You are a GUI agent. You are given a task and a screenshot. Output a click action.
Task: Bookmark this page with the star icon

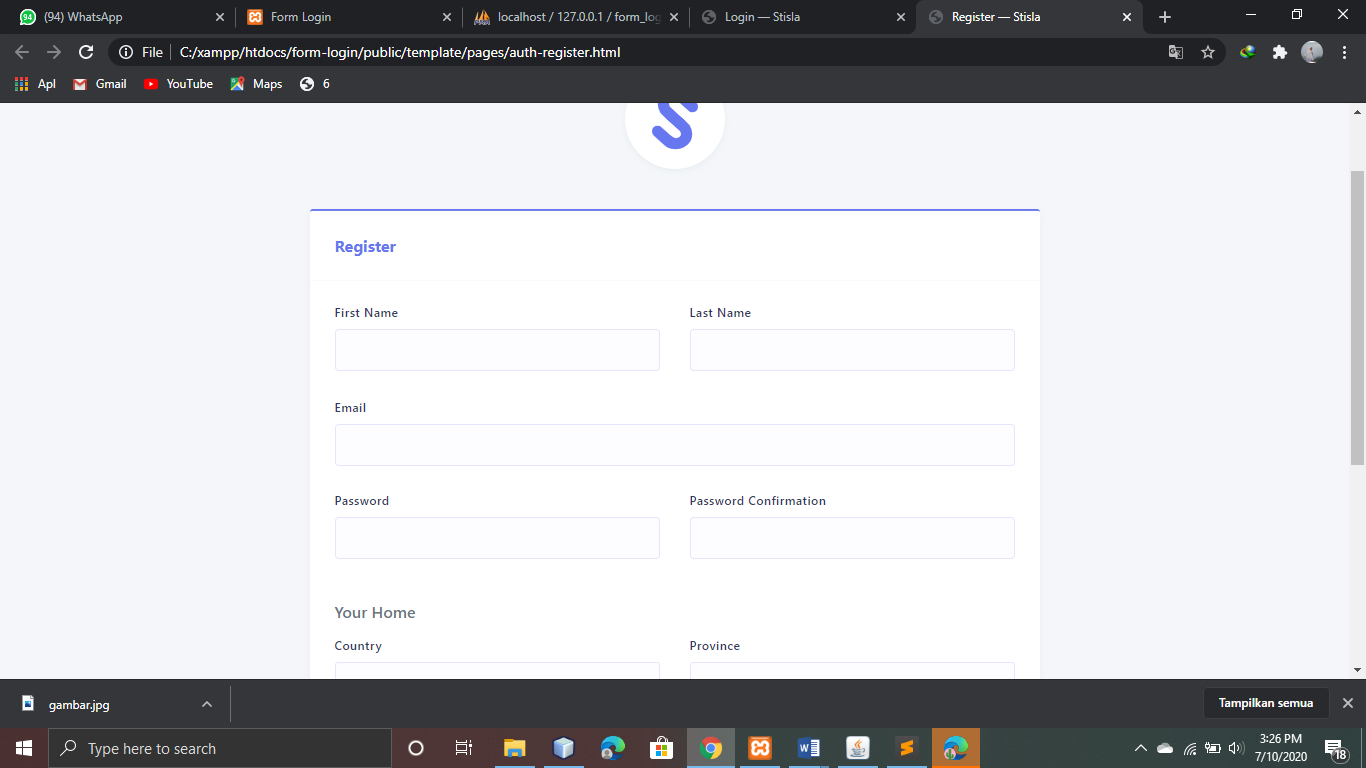[1208, 52]
